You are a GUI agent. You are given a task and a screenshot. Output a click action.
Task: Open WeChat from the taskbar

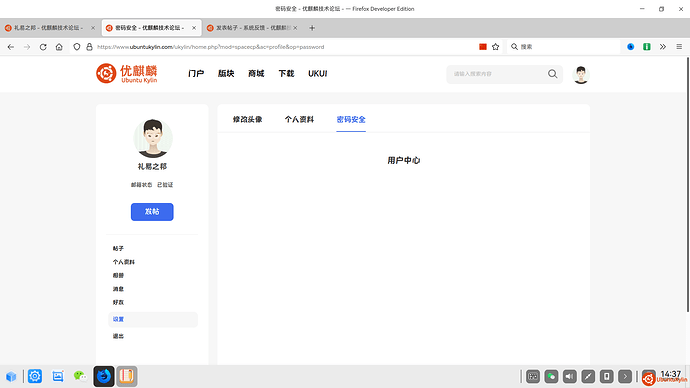[81, 376]
